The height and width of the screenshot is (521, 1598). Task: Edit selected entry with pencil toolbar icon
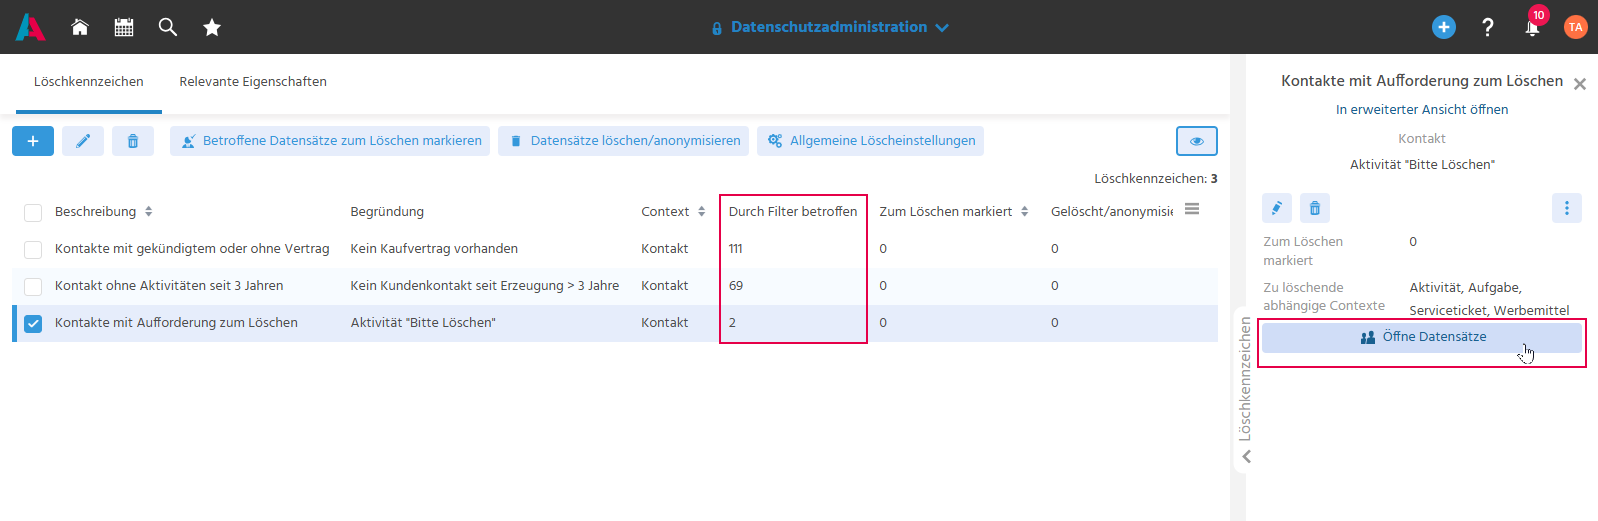83,141
